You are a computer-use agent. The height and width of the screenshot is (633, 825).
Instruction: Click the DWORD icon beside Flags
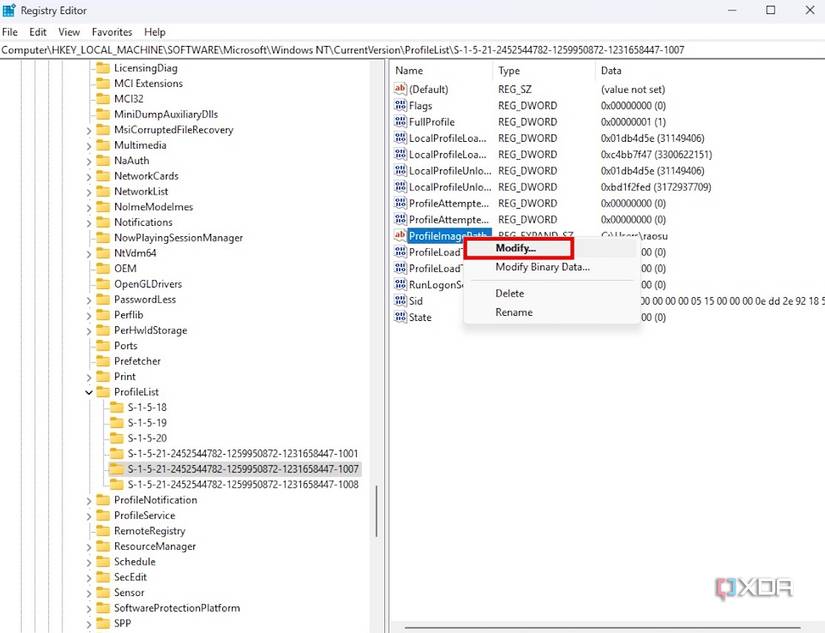400,105
